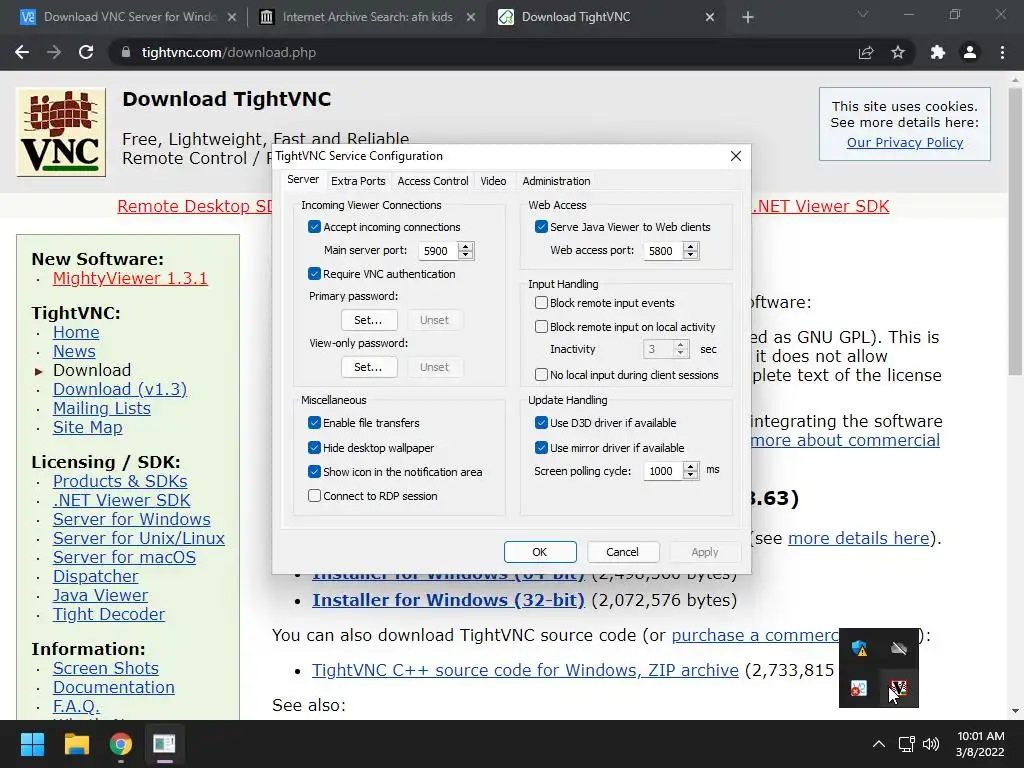
Task: Toggle Show icon in the notification area
Action: coord(314,472)
